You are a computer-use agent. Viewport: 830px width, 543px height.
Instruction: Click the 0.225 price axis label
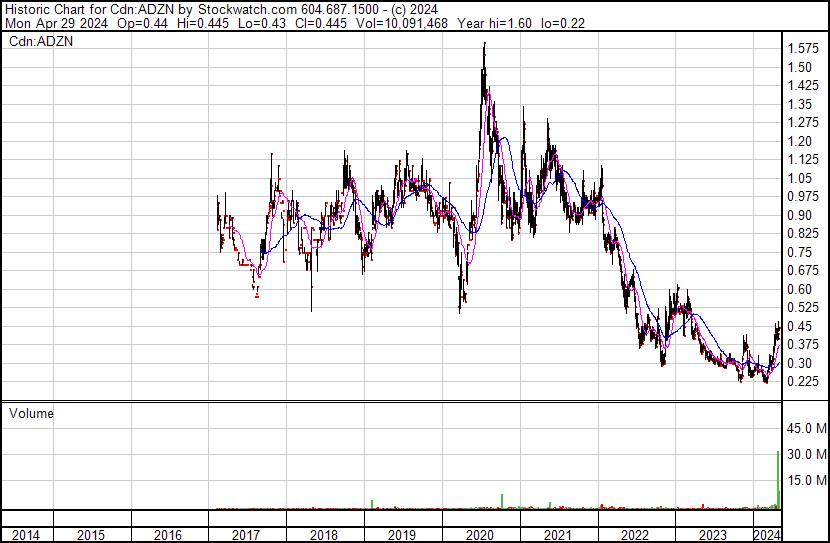(803, 382)
